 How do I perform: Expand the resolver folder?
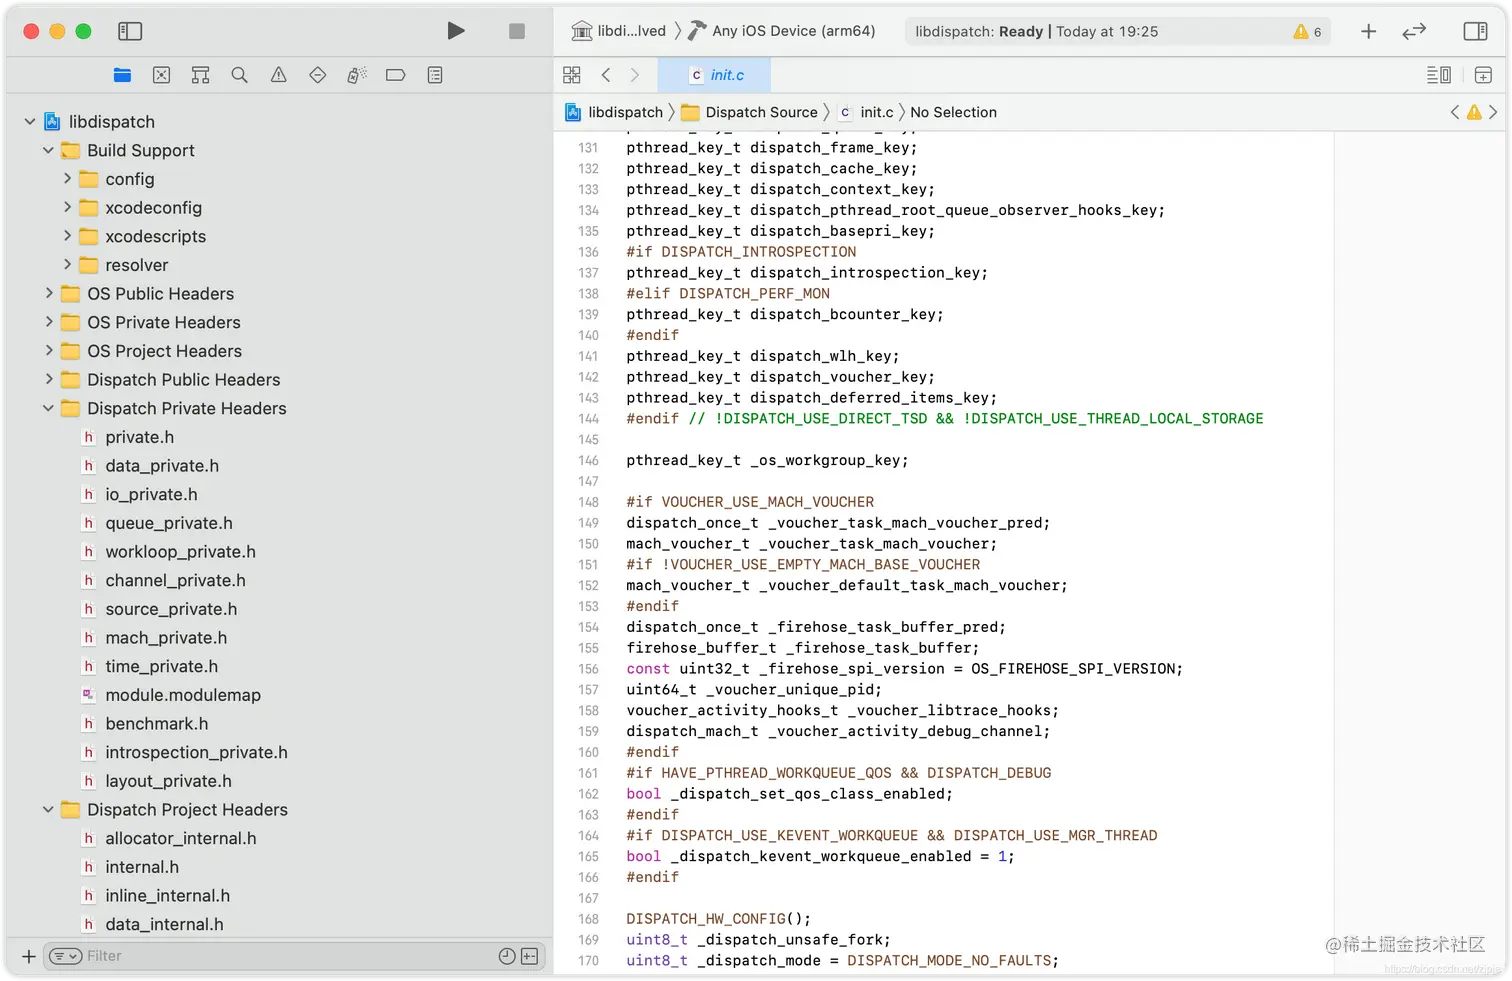click(67, 264)
